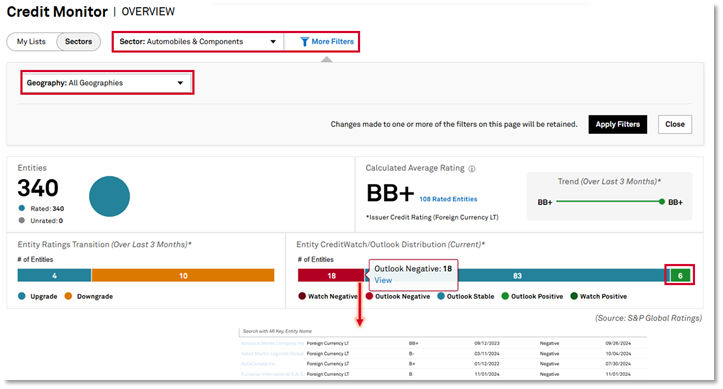Click the Outlook Positive legend dot
Screen dimensions: 723x389
[x=505, y=296]
